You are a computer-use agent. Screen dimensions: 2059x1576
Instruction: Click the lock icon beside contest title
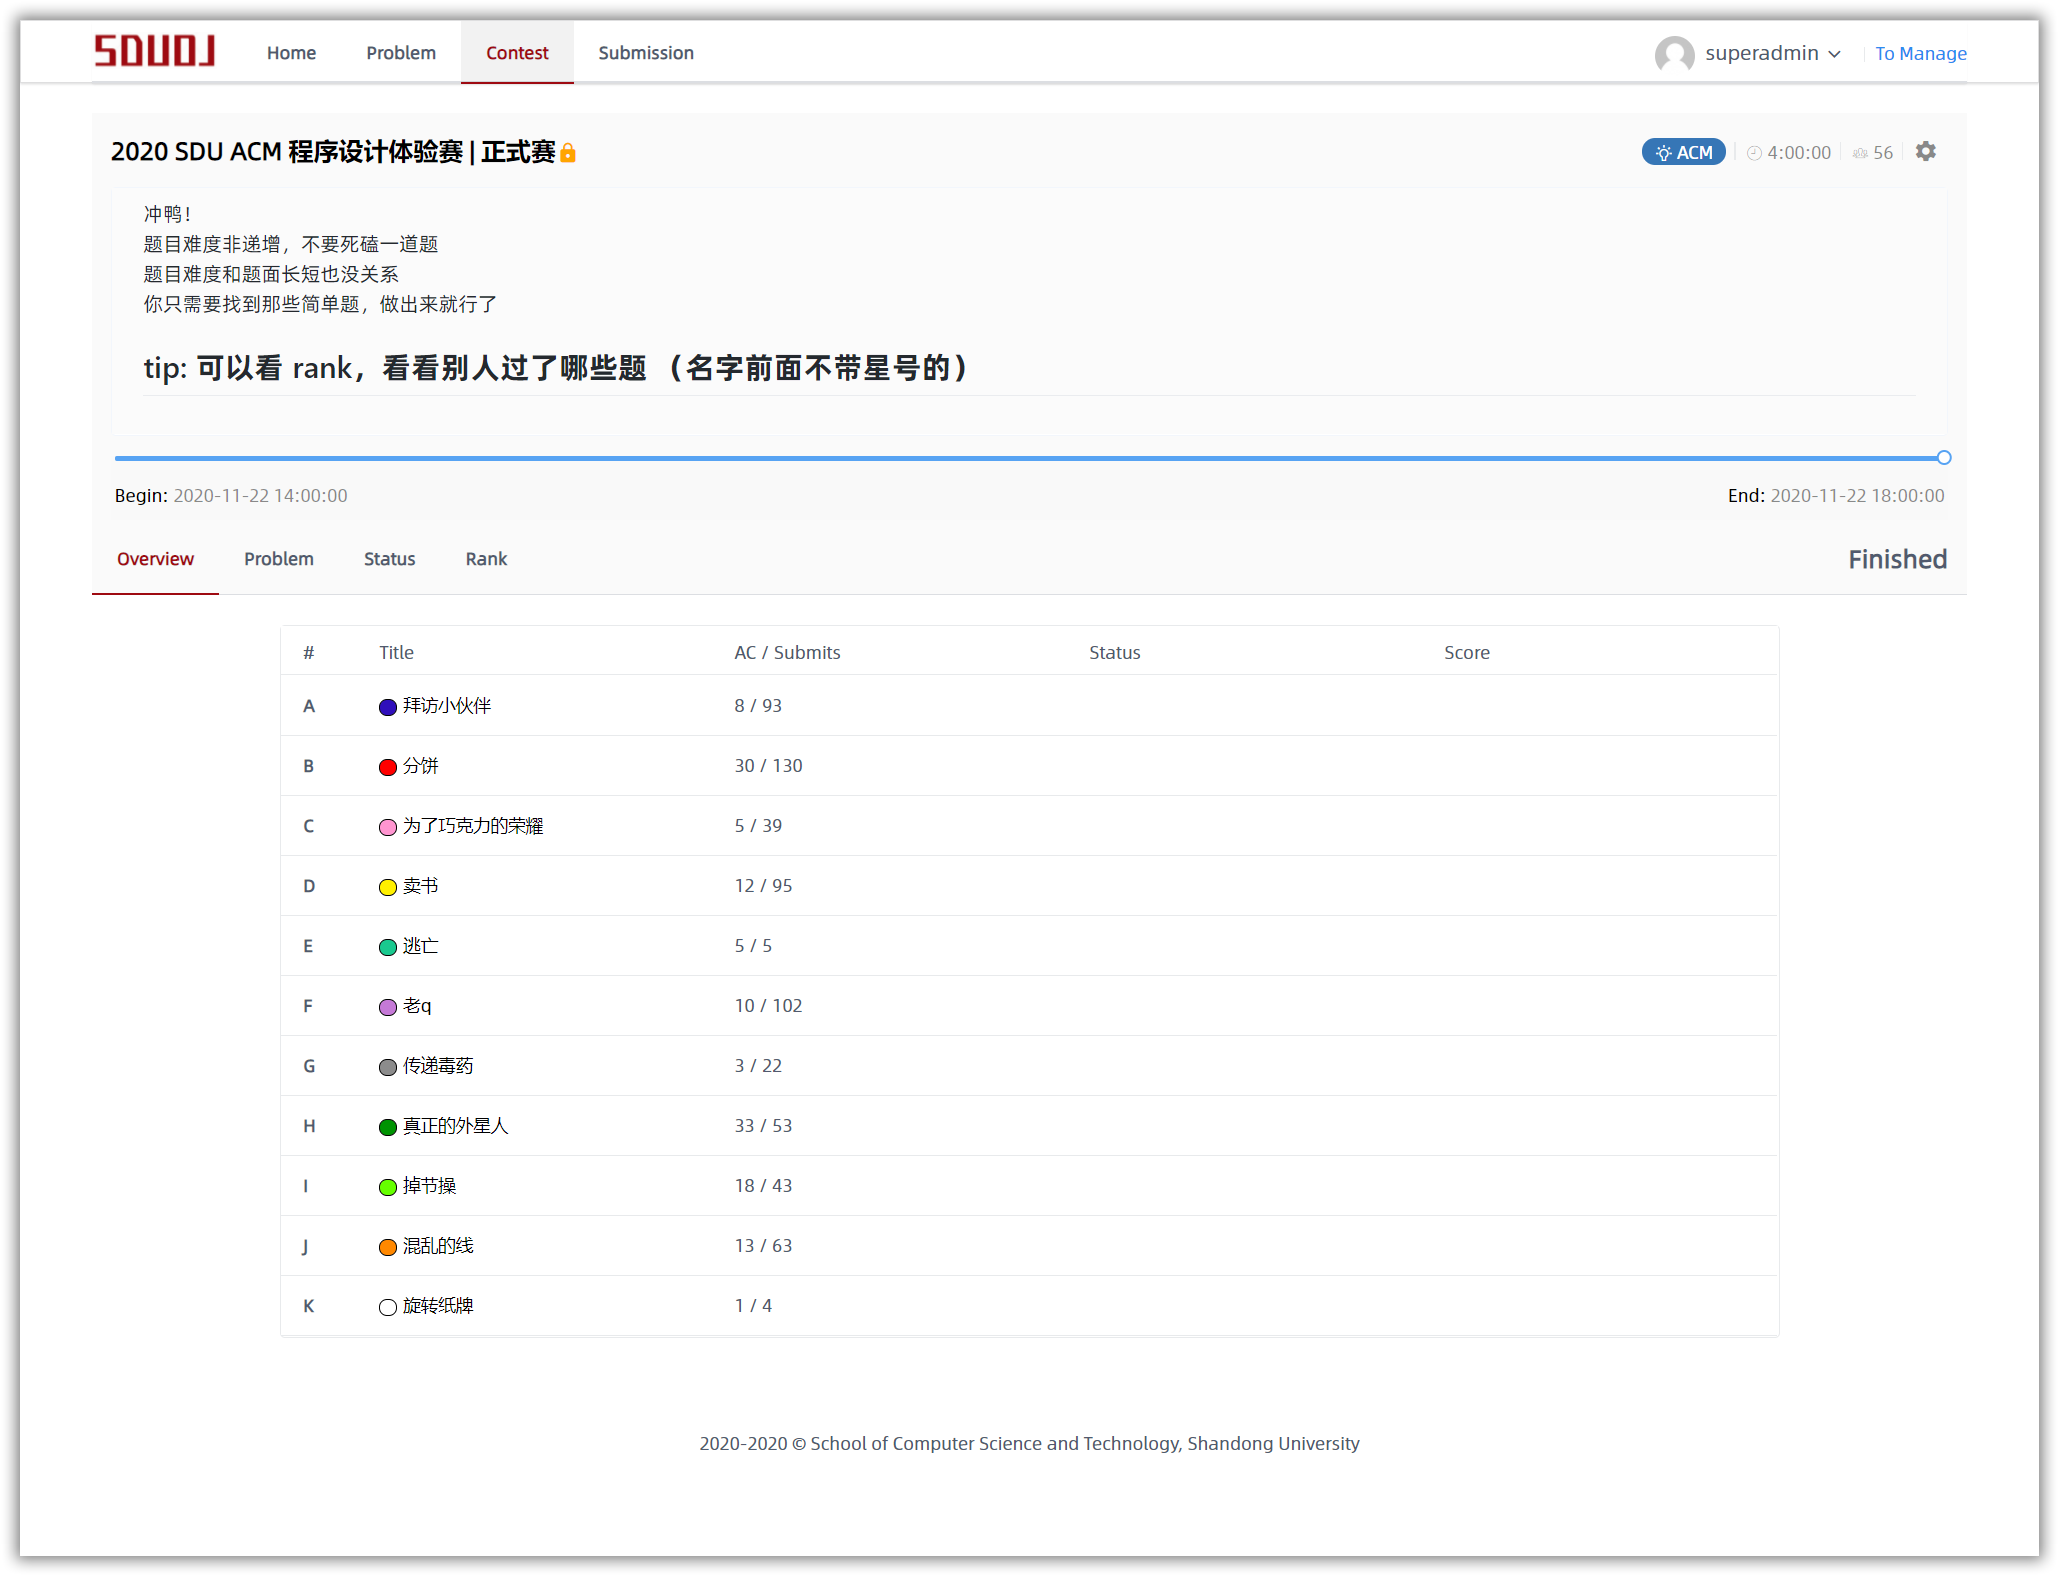(568, 153)
